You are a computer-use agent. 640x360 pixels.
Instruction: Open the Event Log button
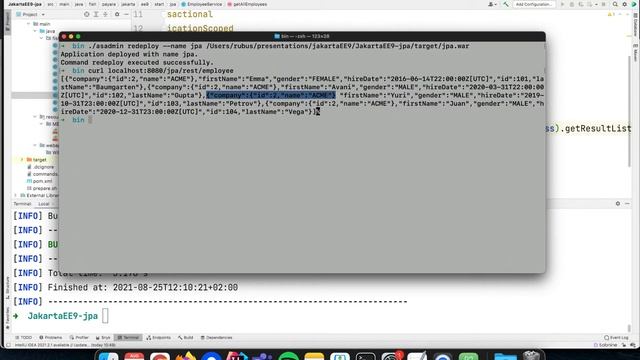pos(616,338)
